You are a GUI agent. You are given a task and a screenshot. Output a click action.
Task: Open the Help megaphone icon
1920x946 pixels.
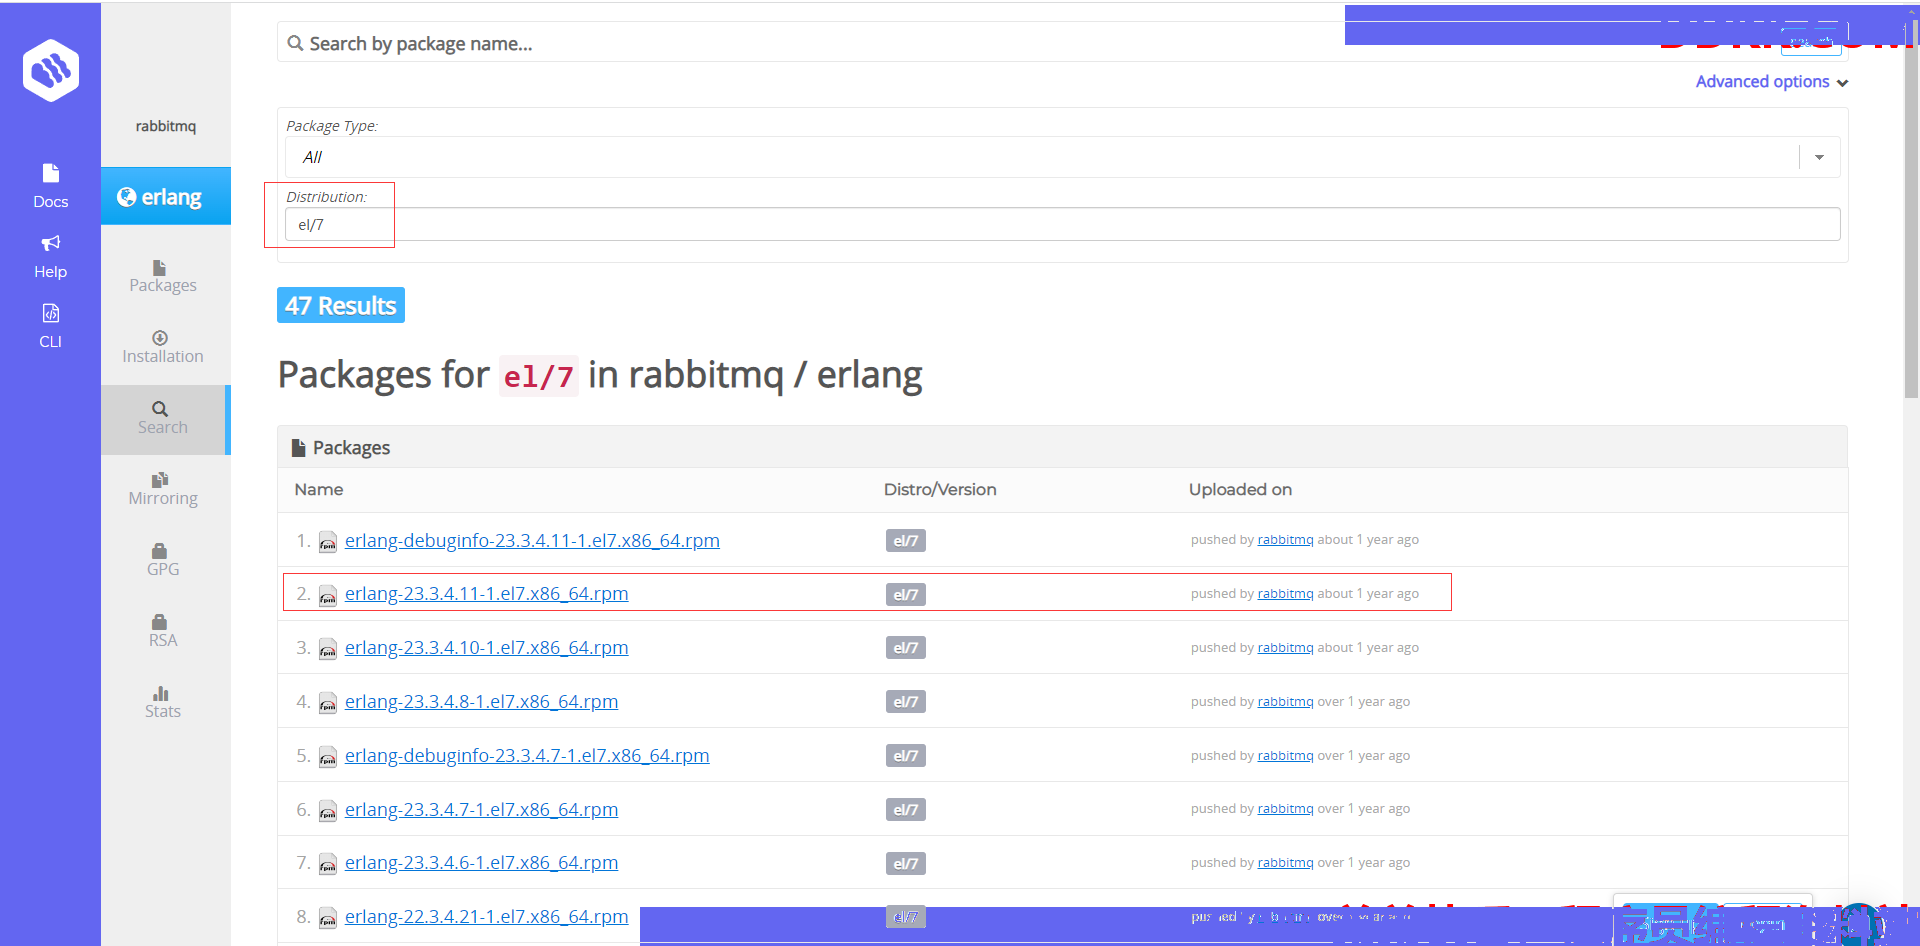click(51, 243)
